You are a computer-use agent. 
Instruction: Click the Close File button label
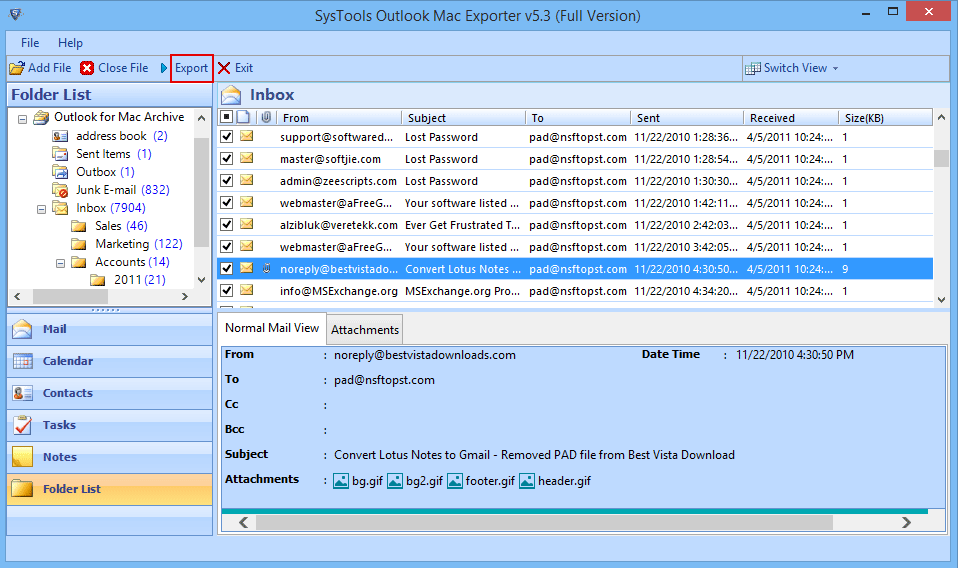[x=123, y=68]
